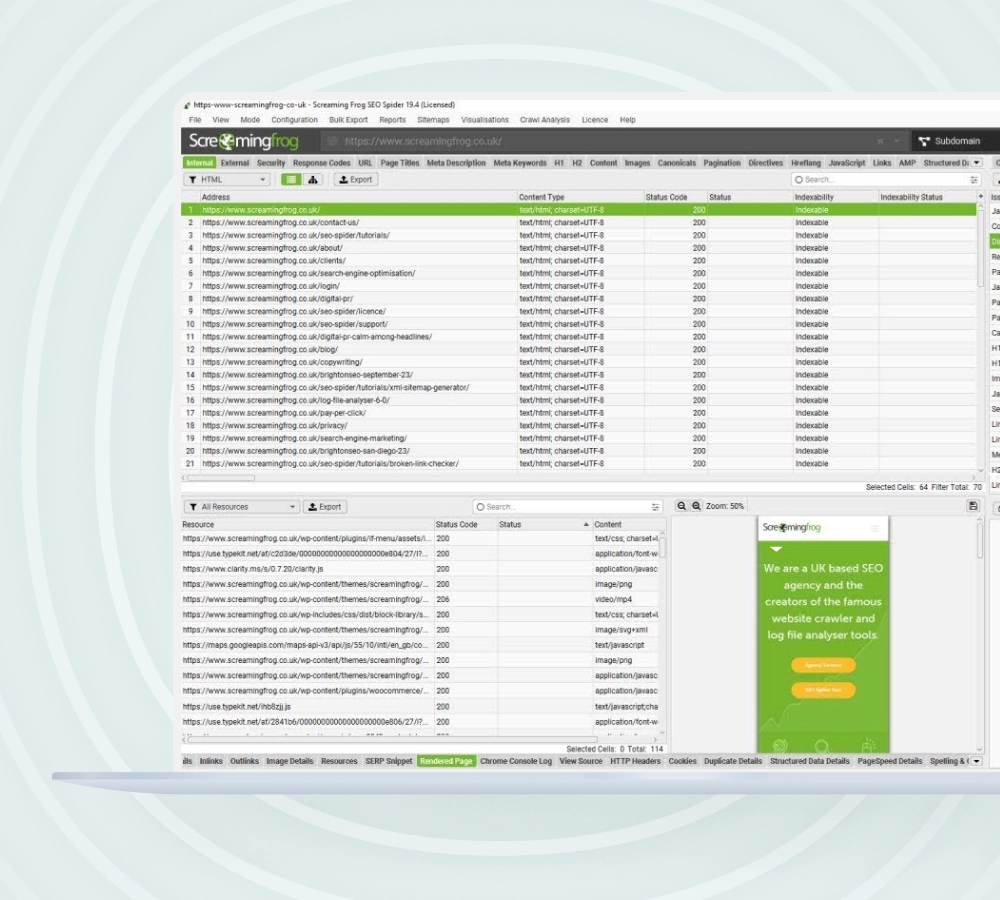Export the All Resources list
The width and height of the screenshot is (1000, 900).
325,507
